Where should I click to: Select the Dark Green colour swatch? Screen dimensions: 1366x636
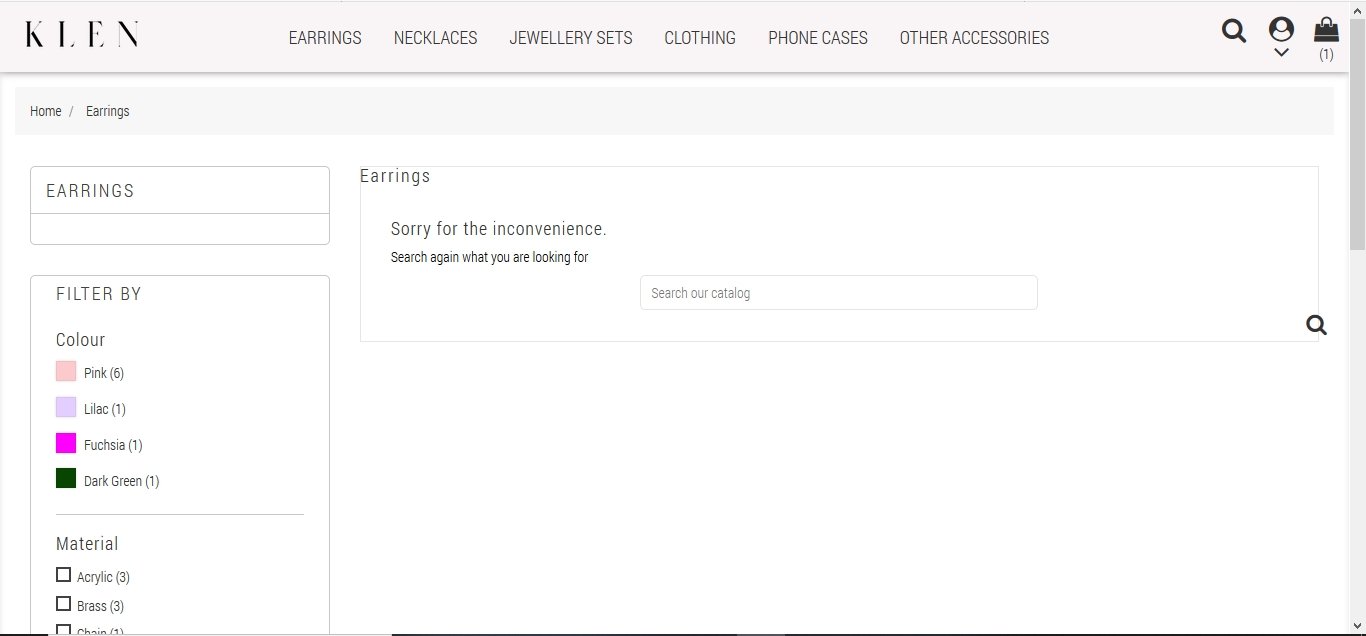pos(66,478)
